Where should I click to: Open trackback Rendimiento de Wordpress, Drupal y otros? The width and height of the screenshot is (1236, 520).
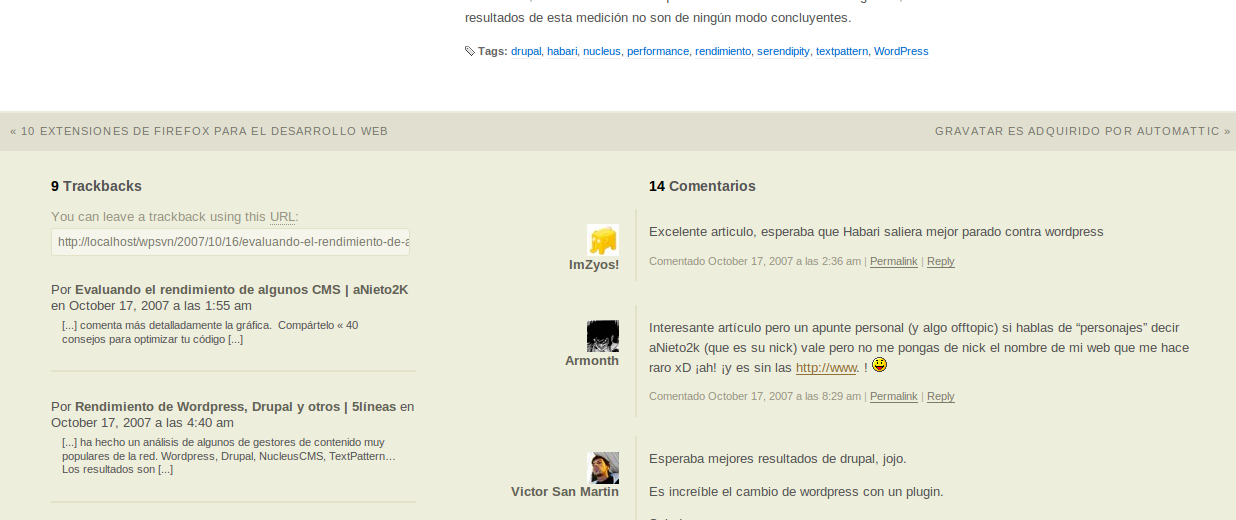coord(235,406)
